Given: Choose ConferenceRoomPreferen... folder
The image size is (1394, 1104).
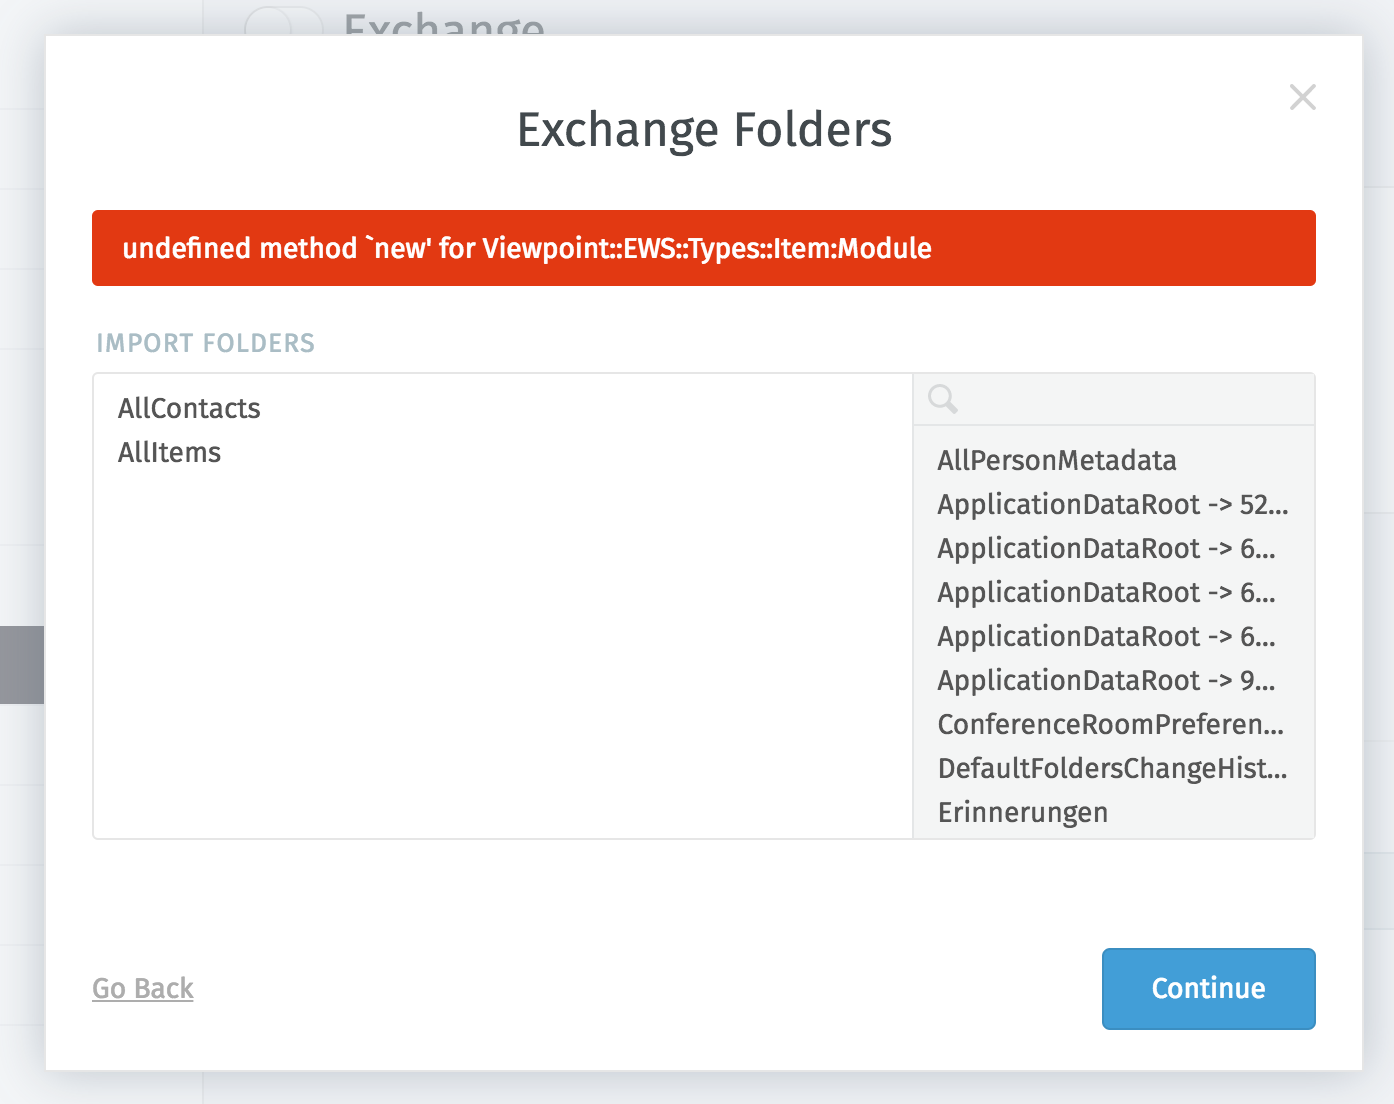Looking at the screenshot, I should pos(1111,724).
